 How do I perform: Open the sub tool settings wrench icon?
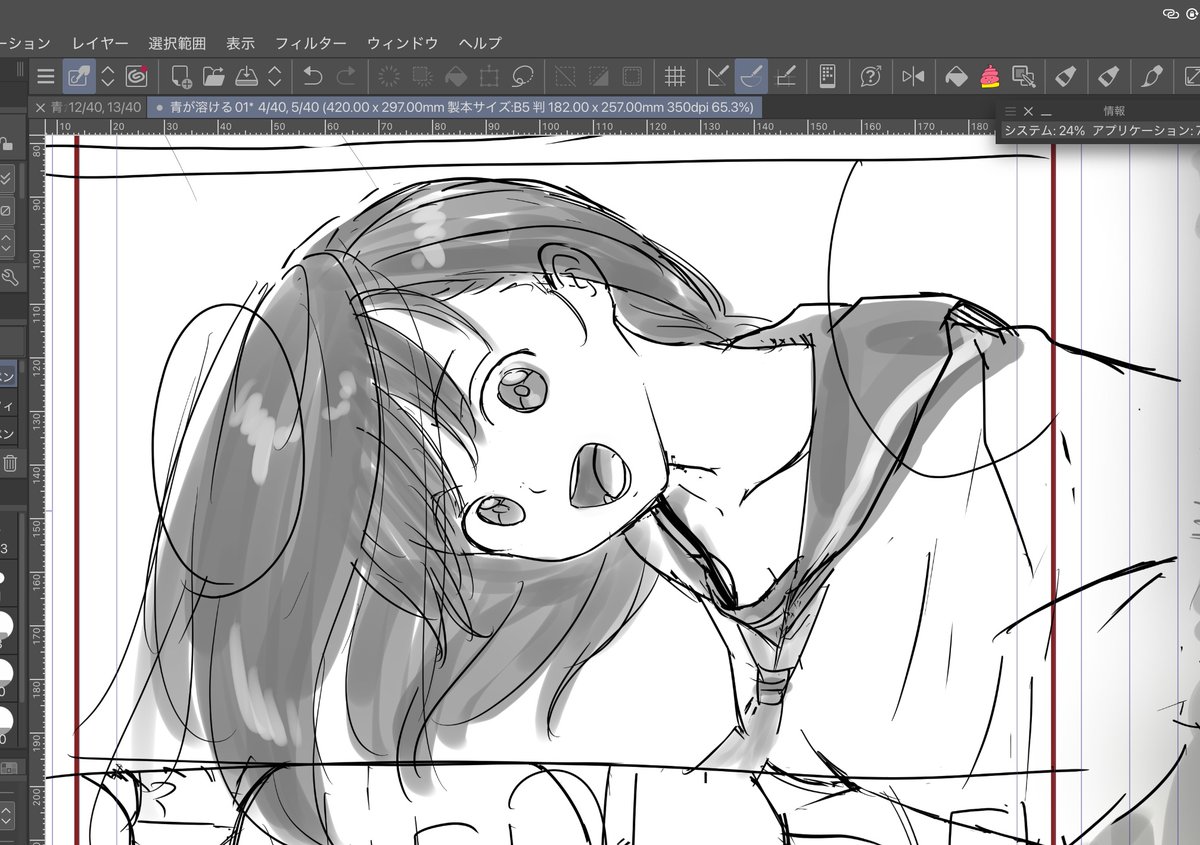tap(12, 279)
